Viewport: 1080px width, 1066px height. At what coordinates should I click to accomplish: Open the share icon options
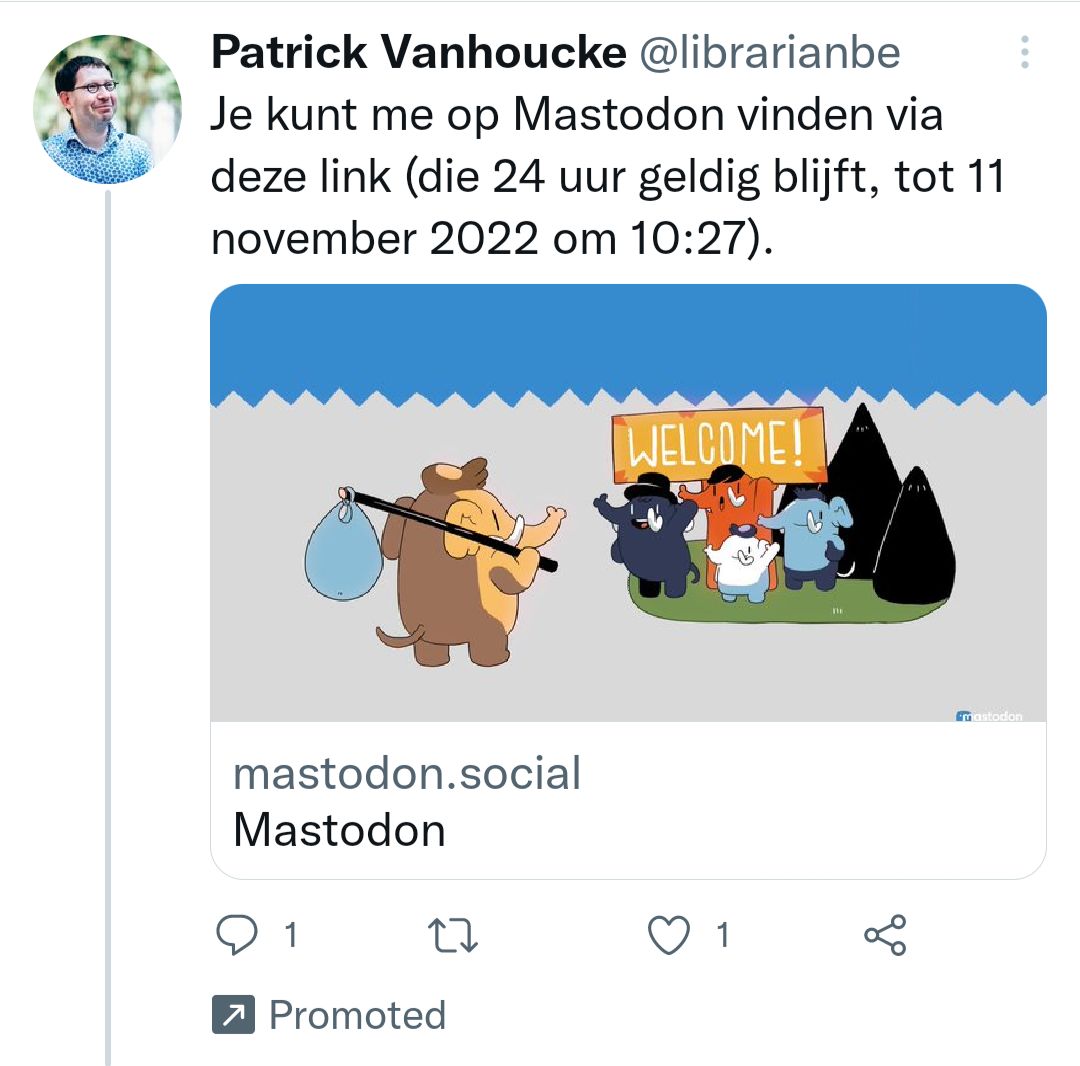tap(885, 936)
